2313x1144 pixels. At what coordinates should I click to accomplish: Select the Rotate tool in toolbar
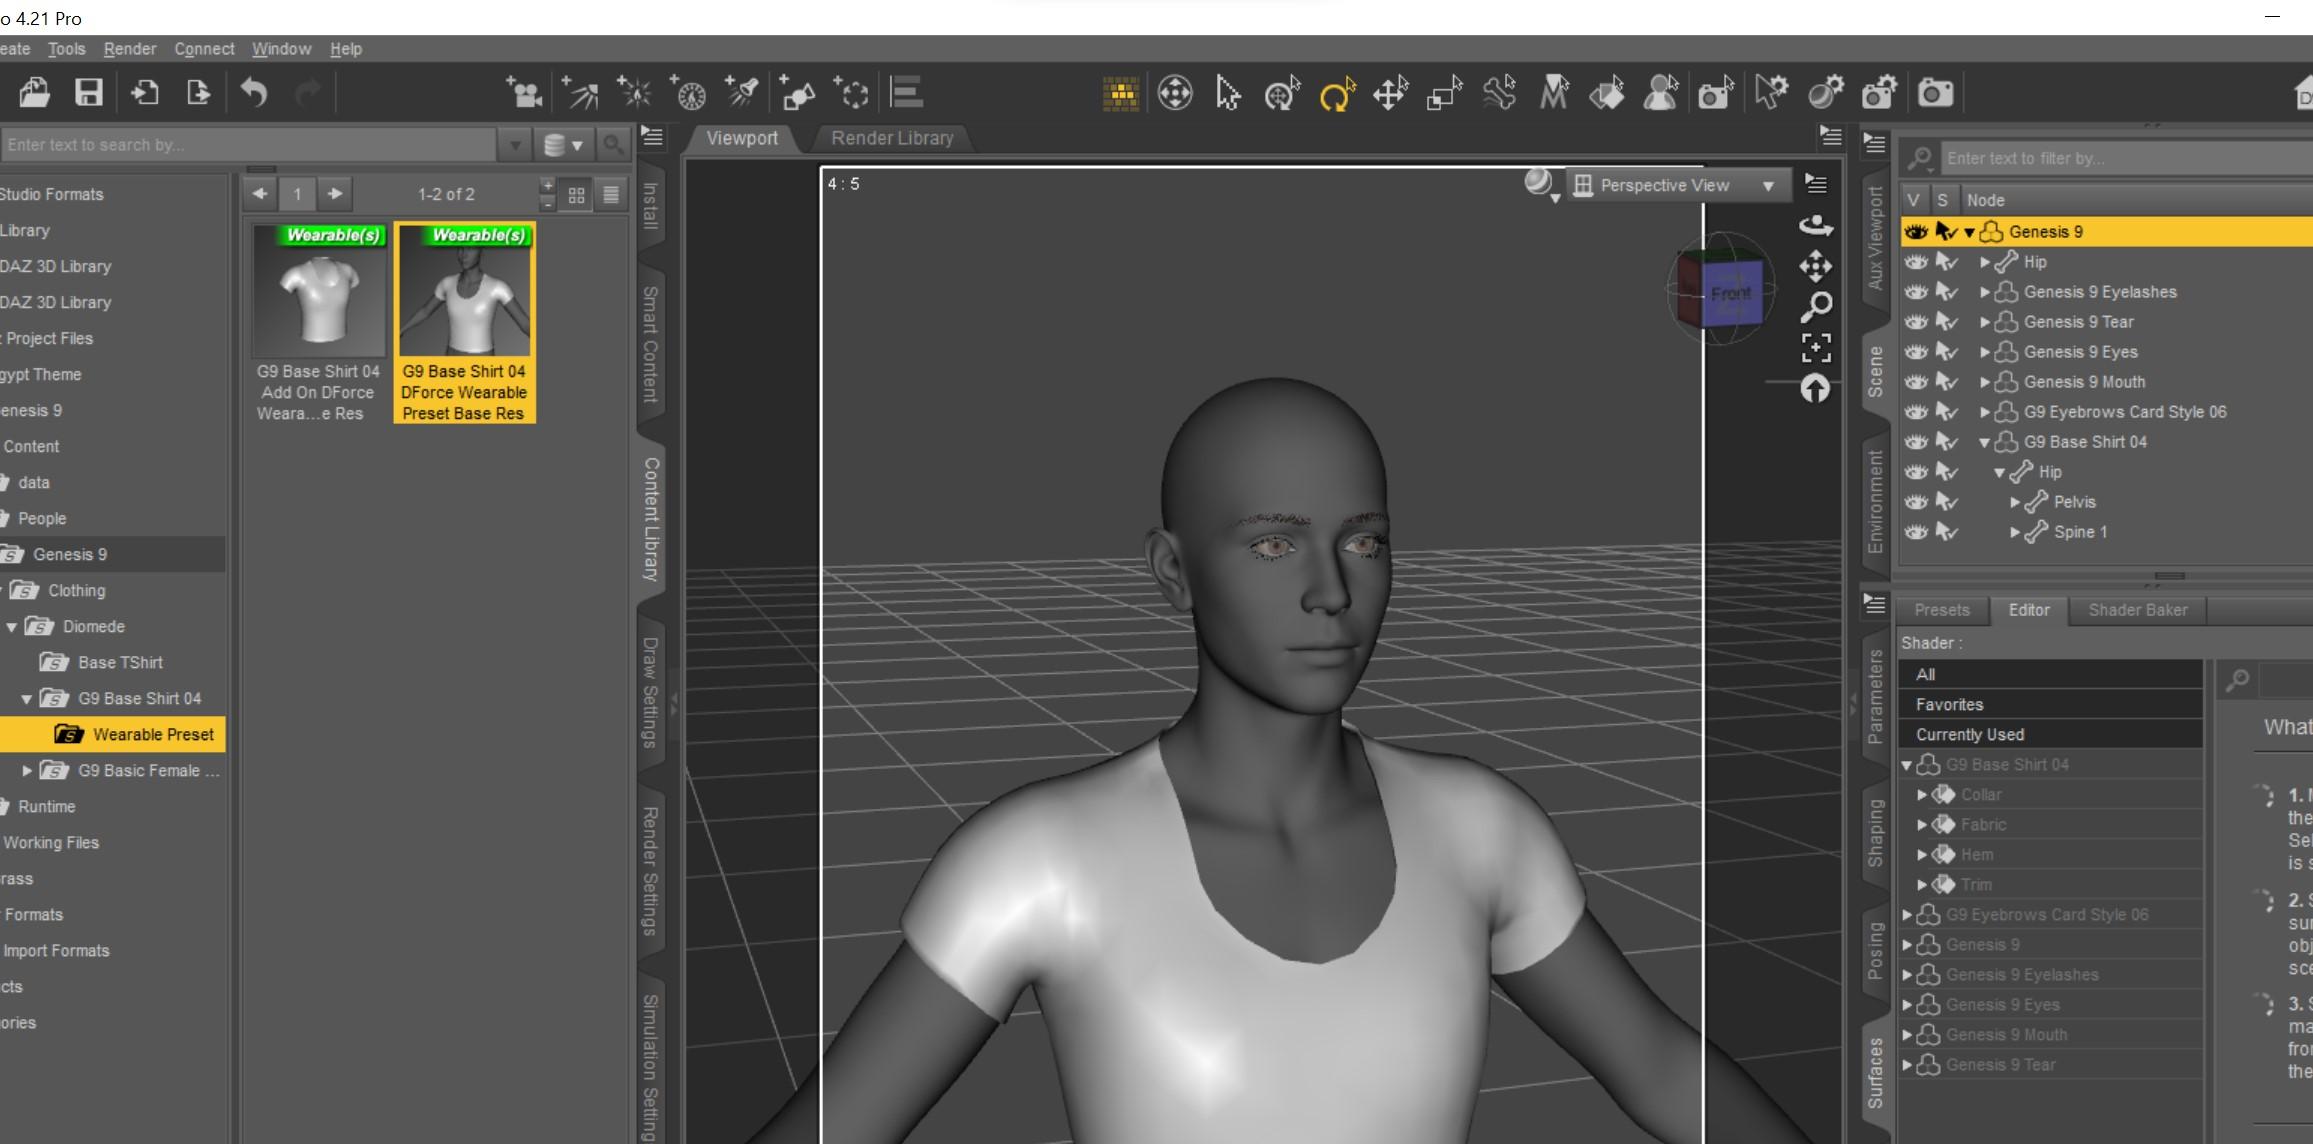click(1336, 94)
